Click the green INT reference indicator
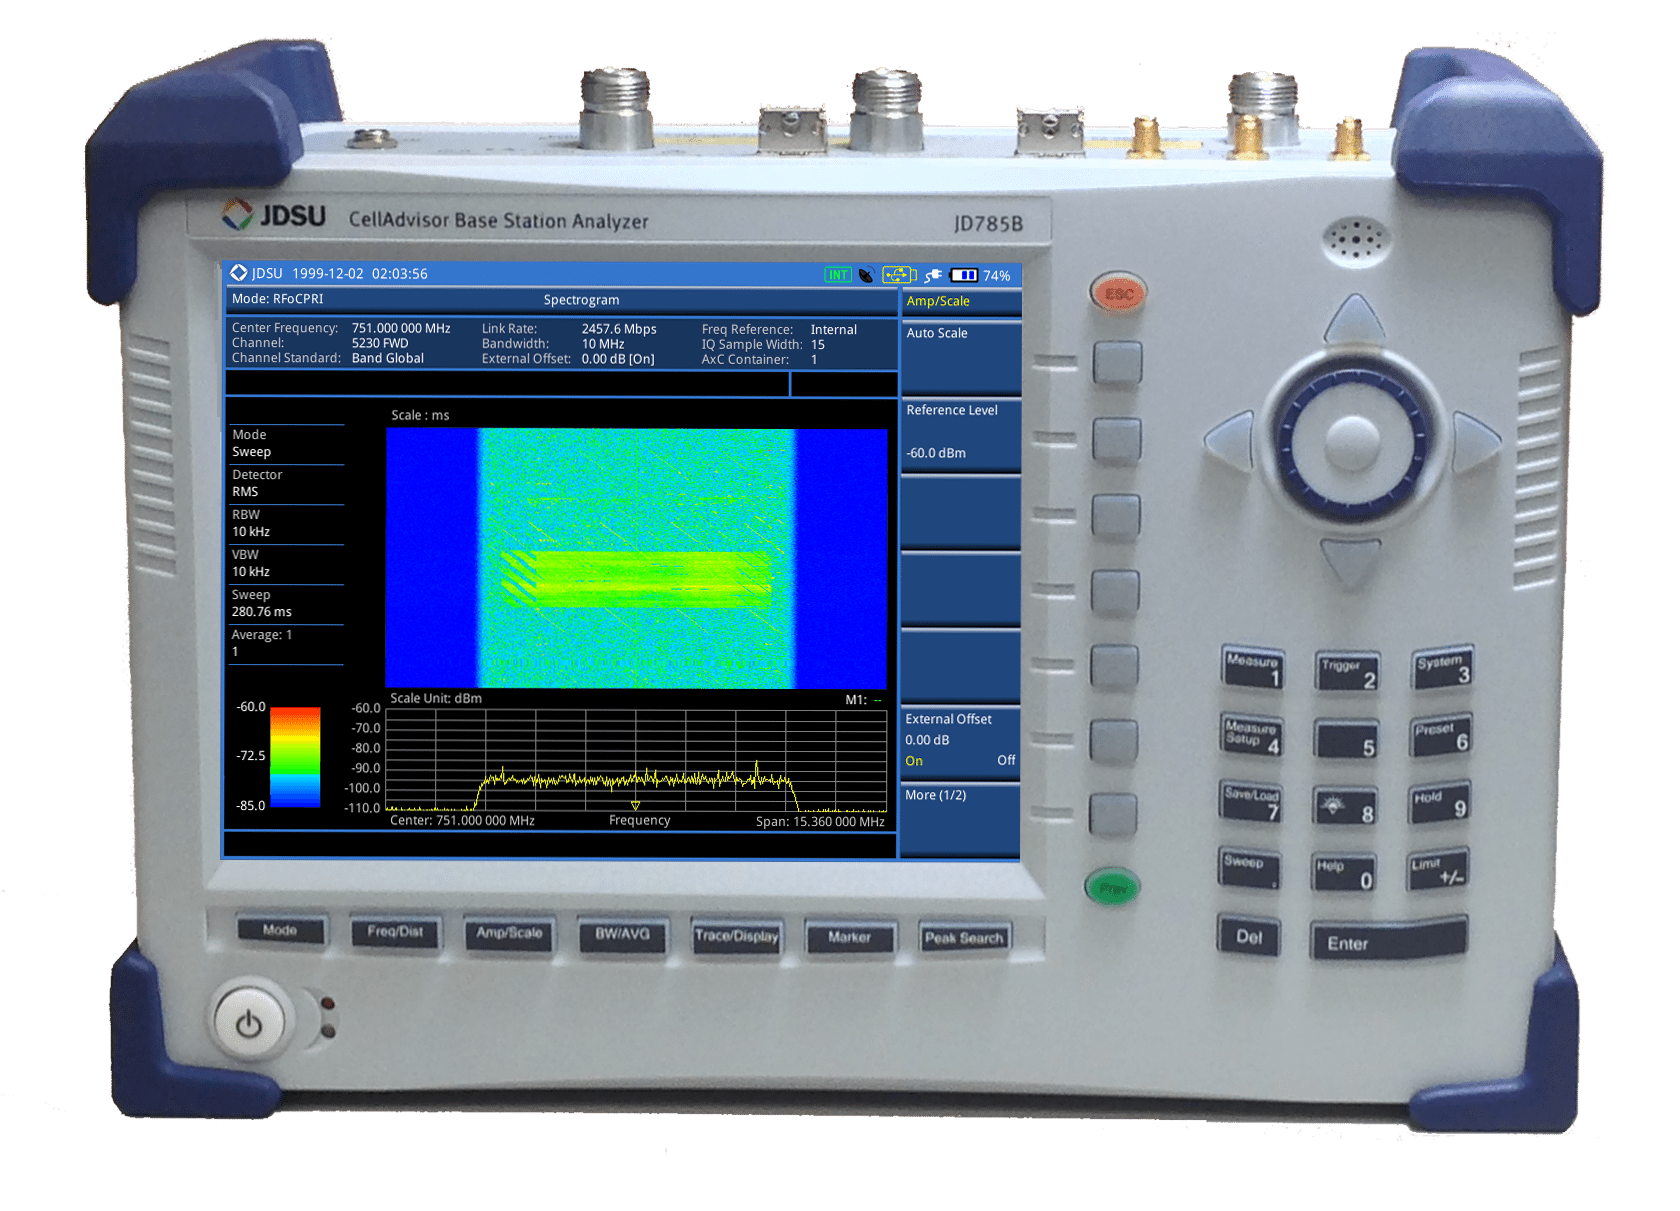This screenshot has width=1680, height=1211. (837, 275)
